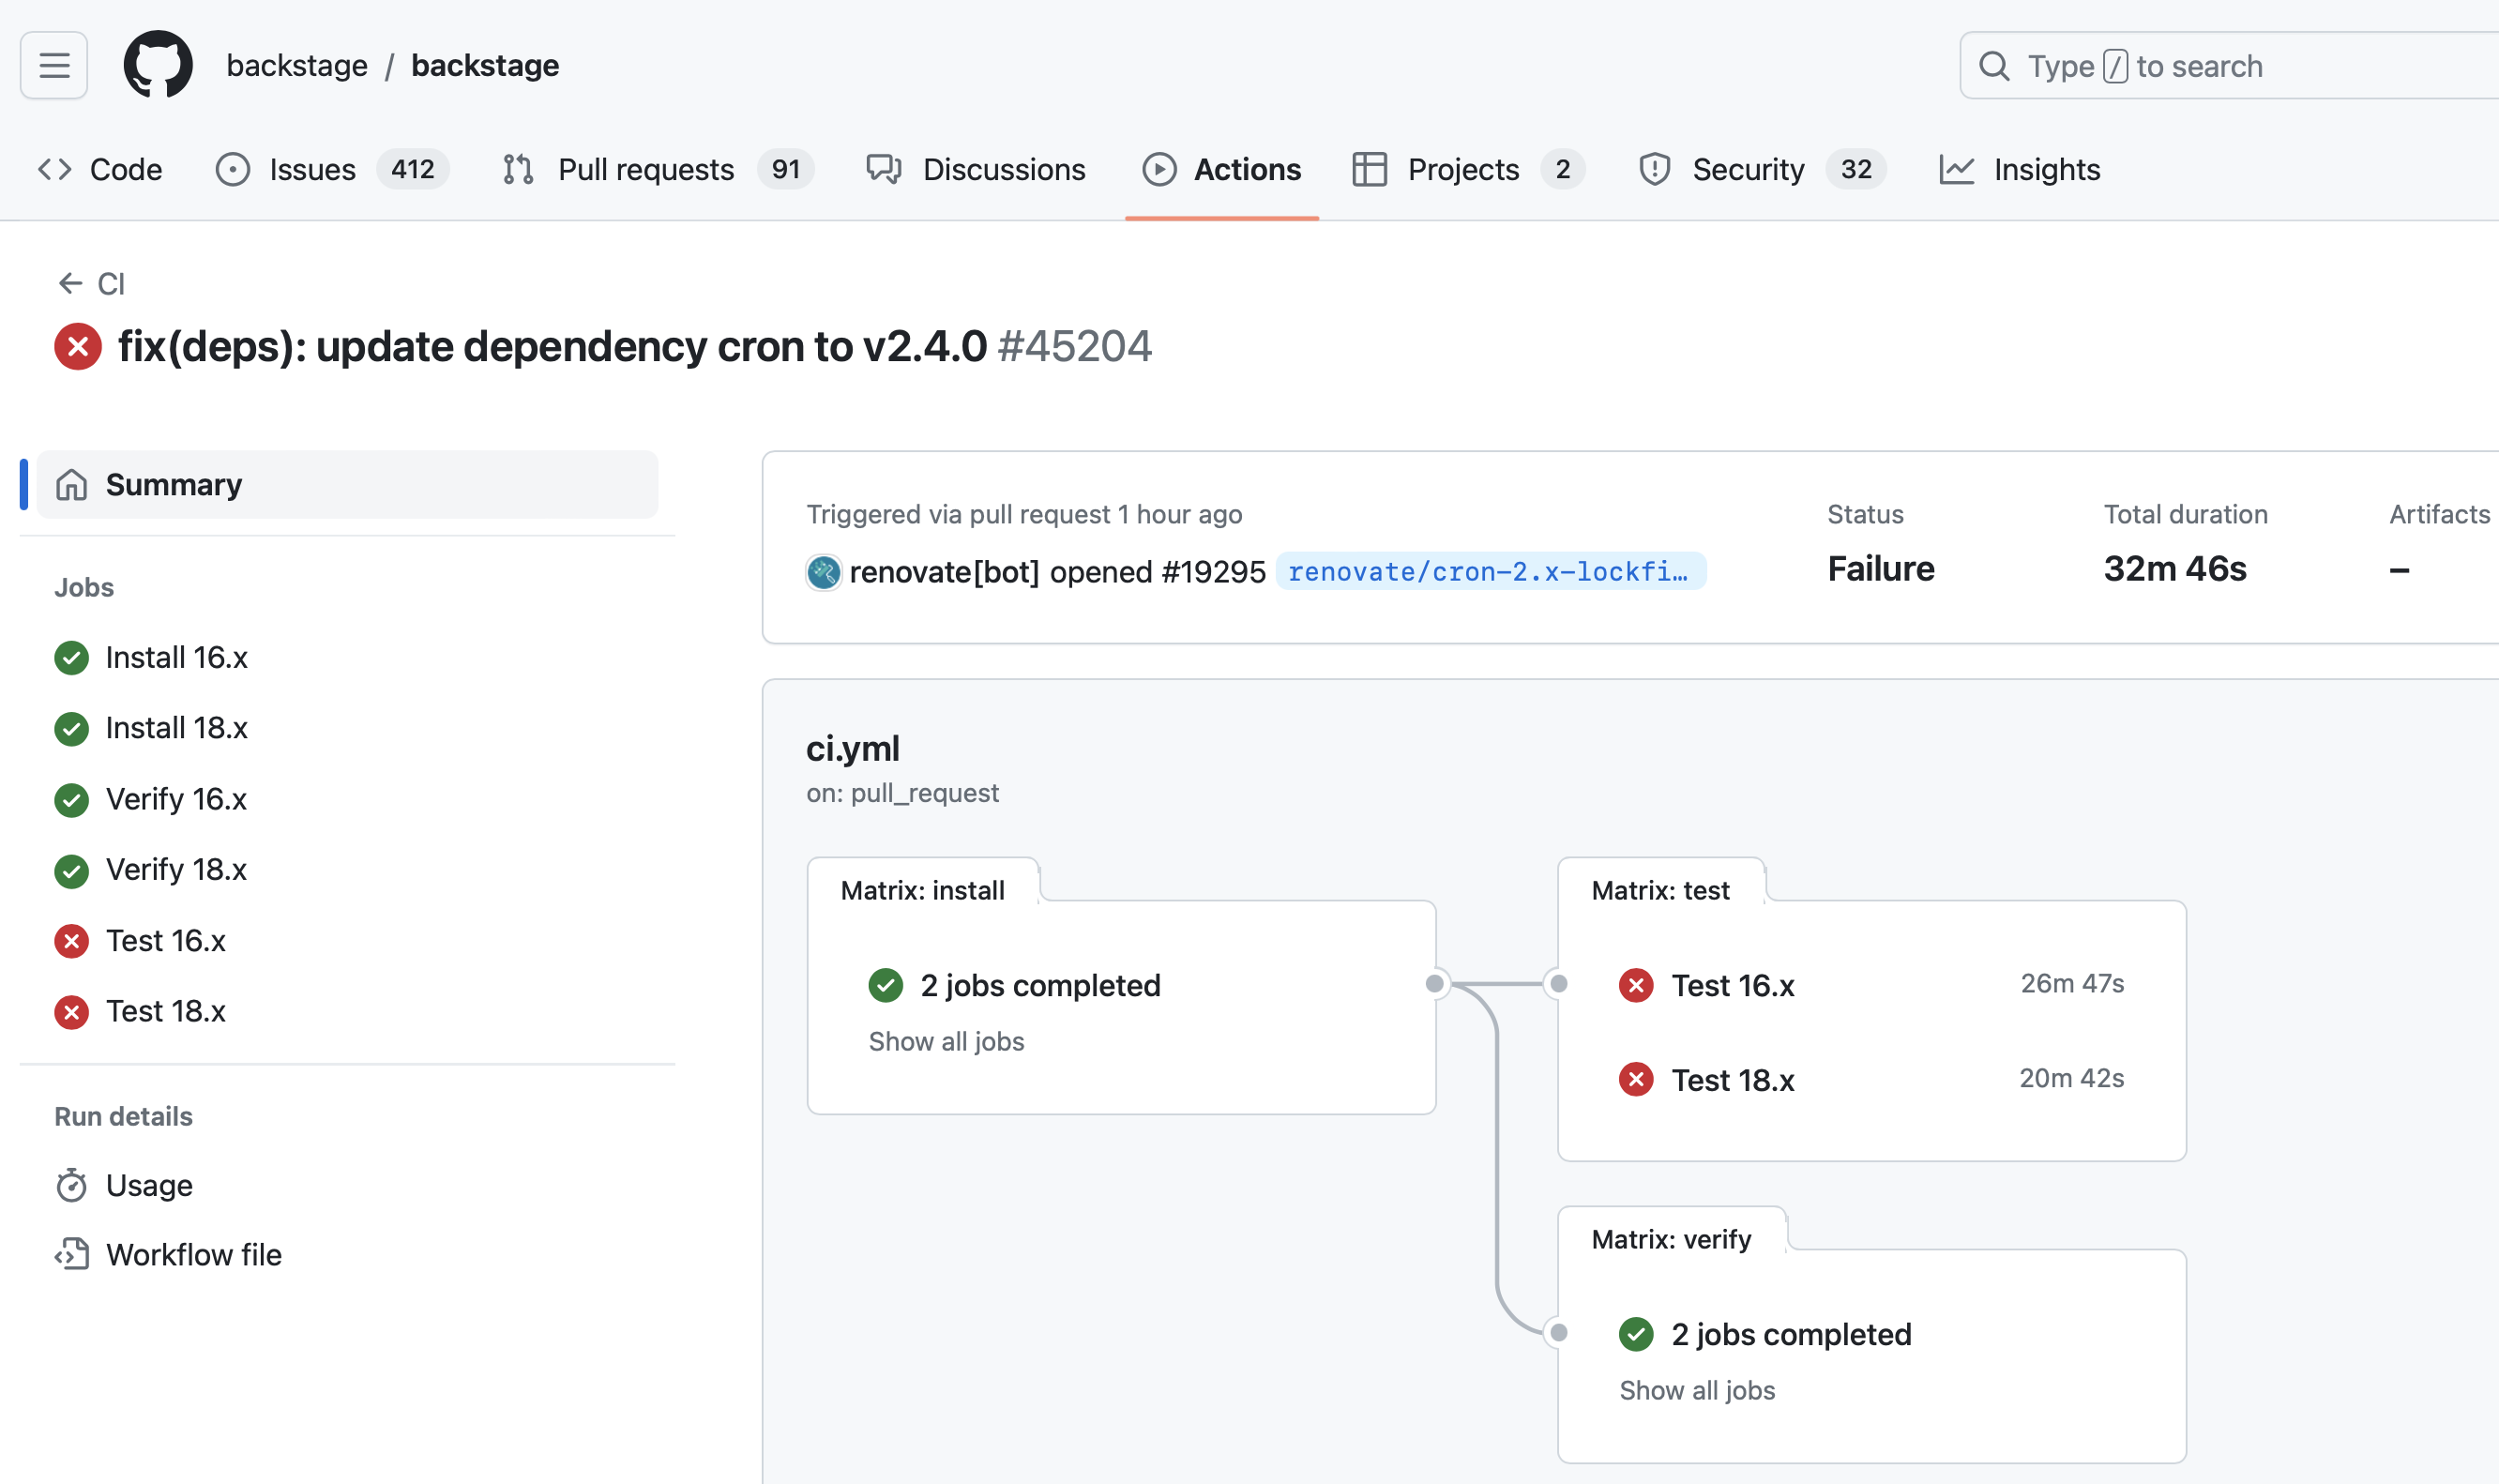Open the Issues tab

[x=332, y=169]
